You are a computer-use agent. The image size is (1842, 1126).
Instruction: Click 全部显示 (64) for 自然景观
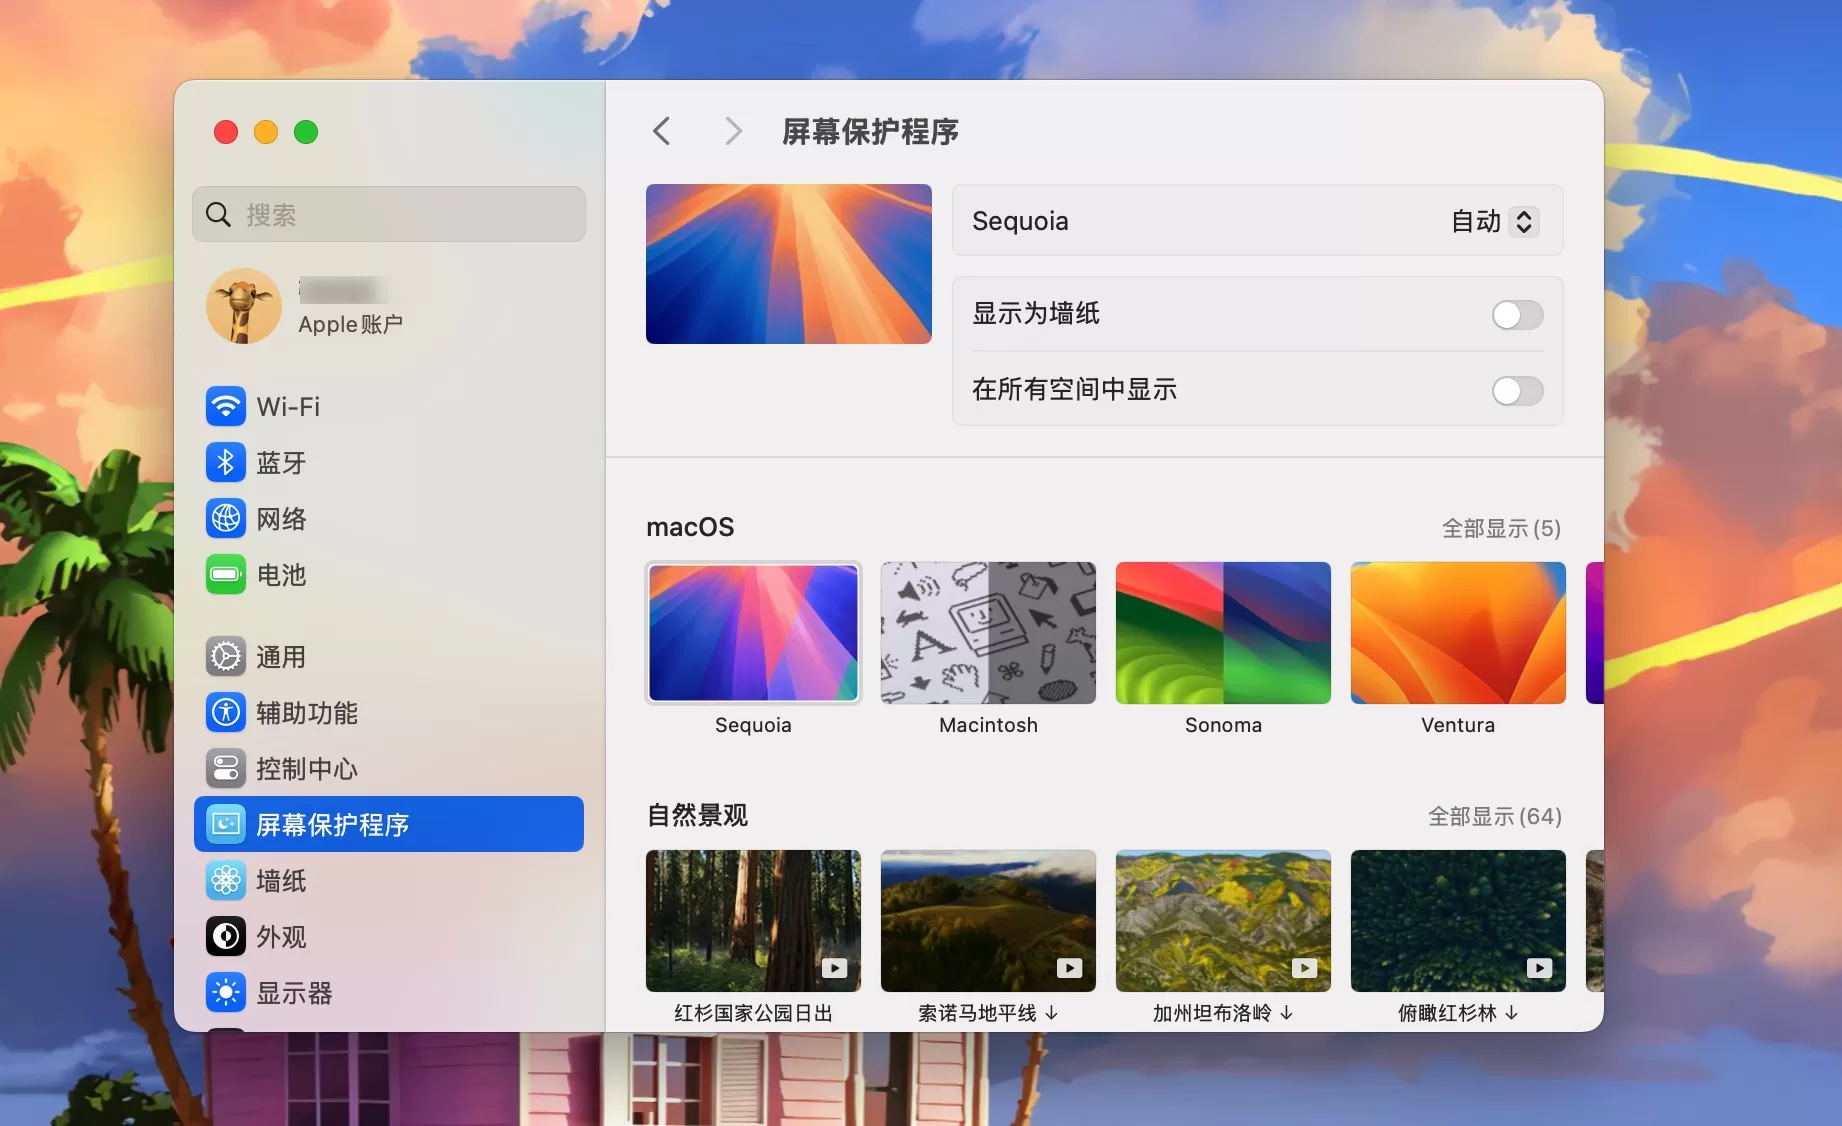[x=1494, y=816]
